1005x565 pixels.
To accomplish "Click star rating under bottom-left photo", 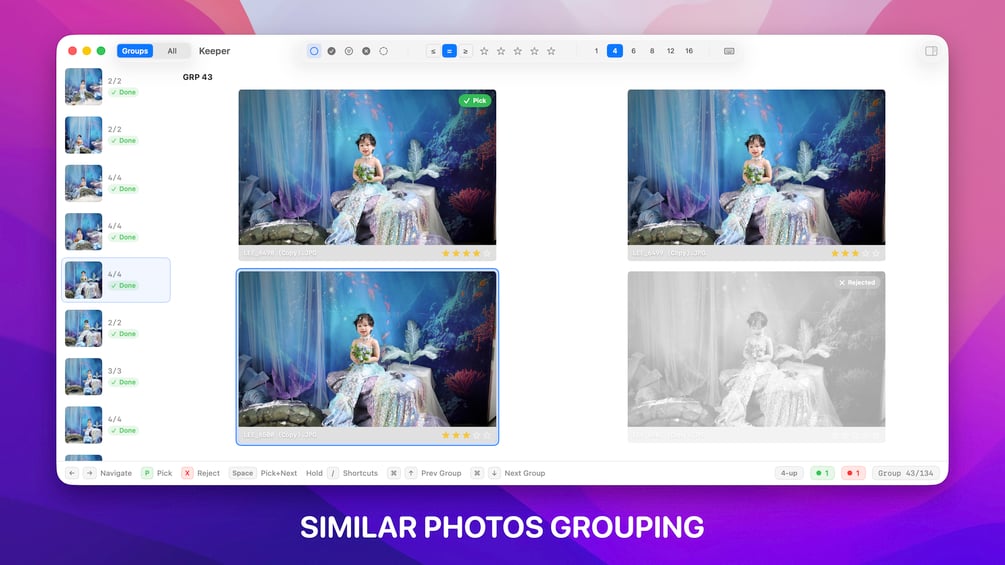I will pos(466,436).
